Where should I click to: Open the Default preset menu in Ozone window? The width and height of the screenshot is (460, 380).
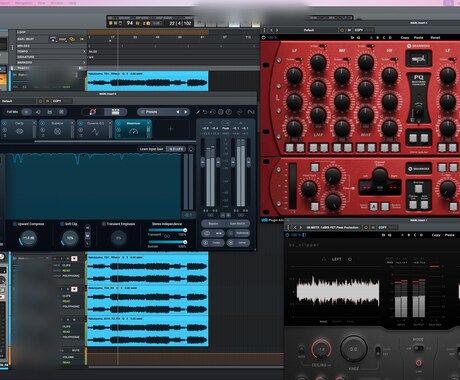[18, 101]
